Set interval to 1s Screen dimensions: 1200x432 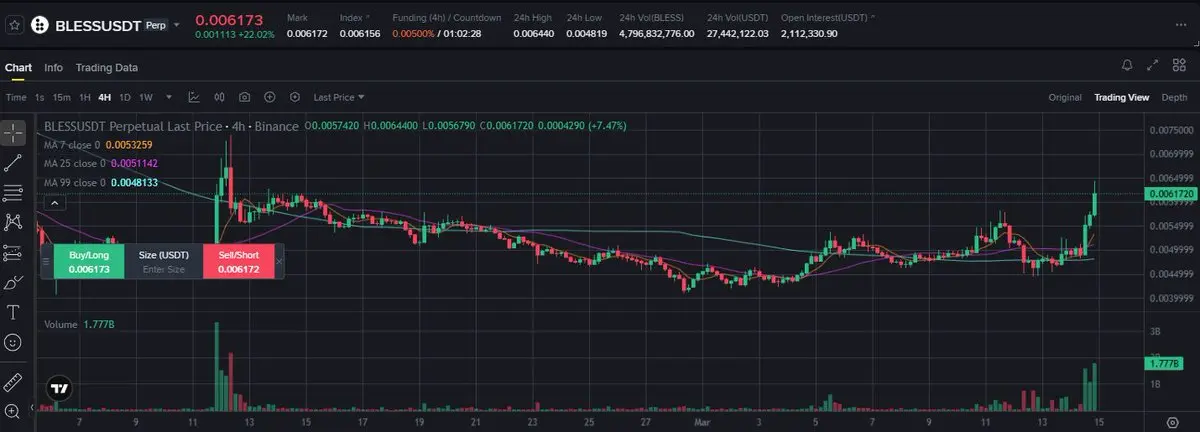click(x=40, y=97)
